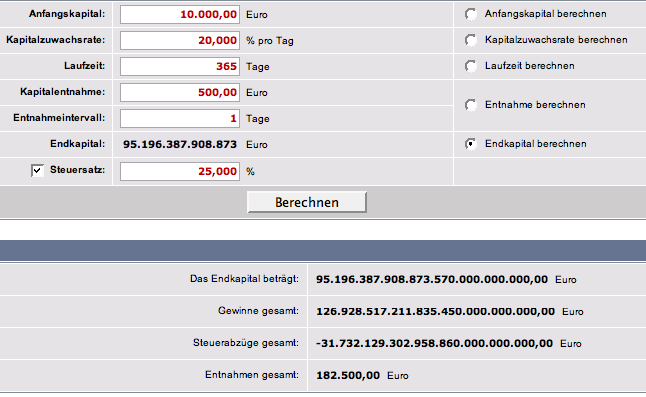
Task: Click the Endkapital value 95.196.387.908.873
Action: pyautogui.click(x=180, y=145)
